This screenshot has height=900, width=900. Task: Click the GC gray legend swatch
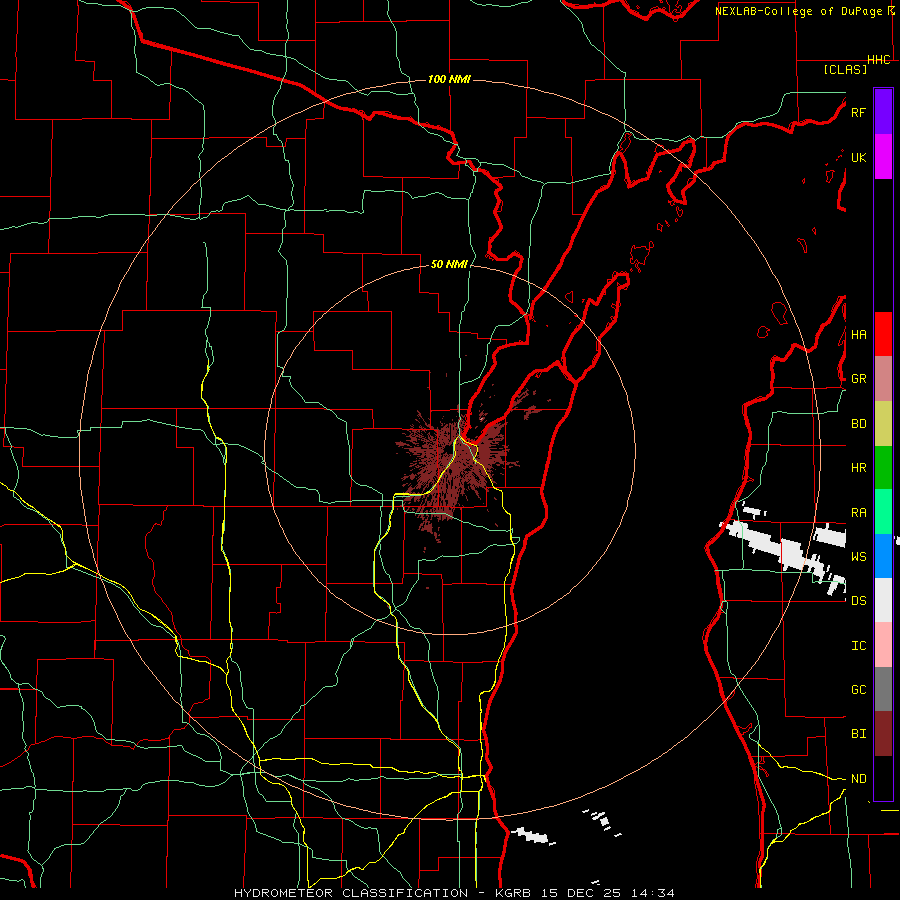click(x=883, y=689)
